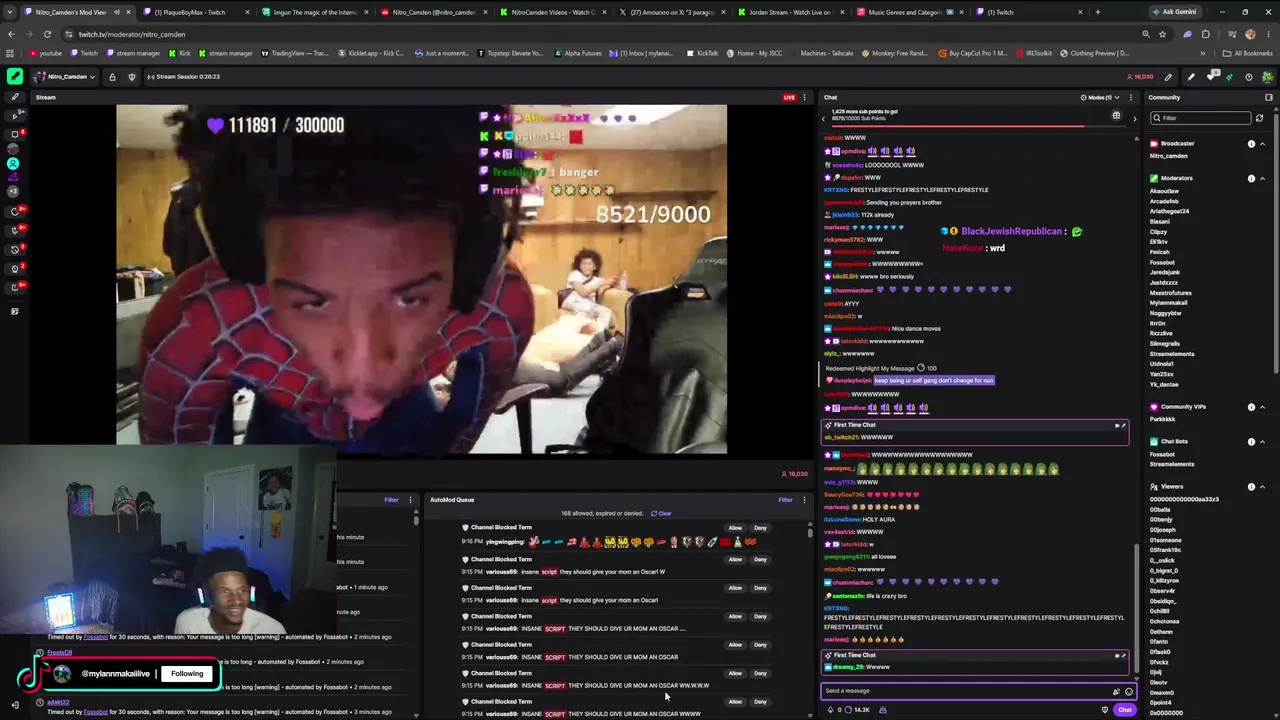Image resolution: width=1280 pixels, height=720 pixels.
Task: Click the pin icon left of Stream header
Action: click(15, 97)
